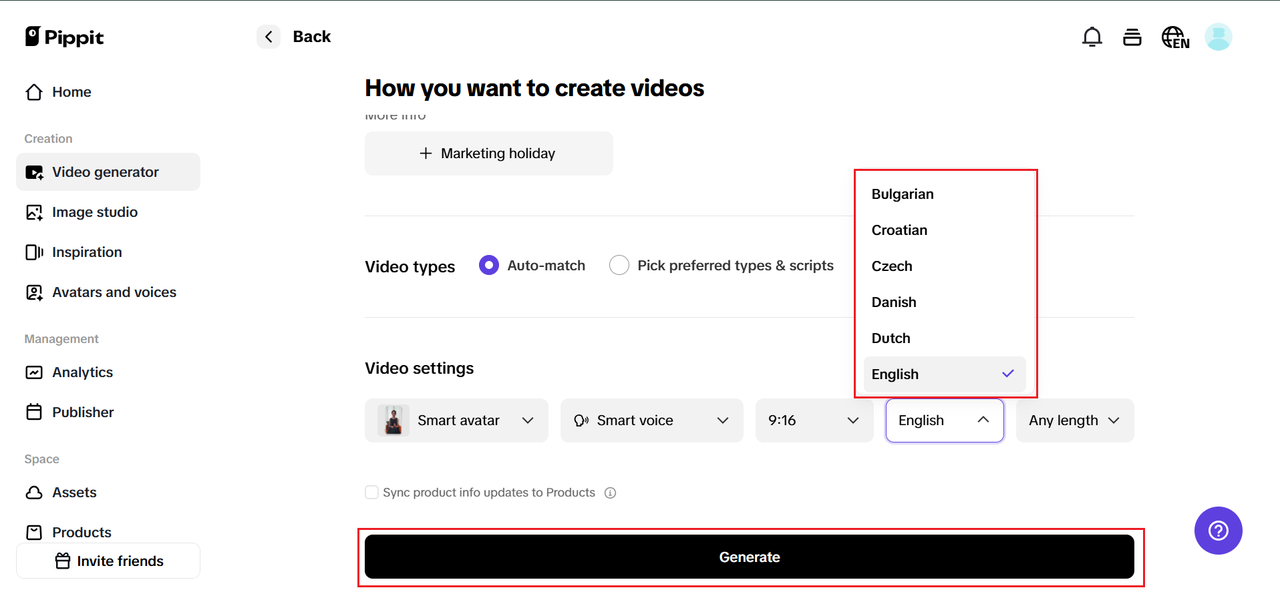This screenshot has height=594, width=1280.
Task: Click the Pippit logo
Action: click(65, 37)
